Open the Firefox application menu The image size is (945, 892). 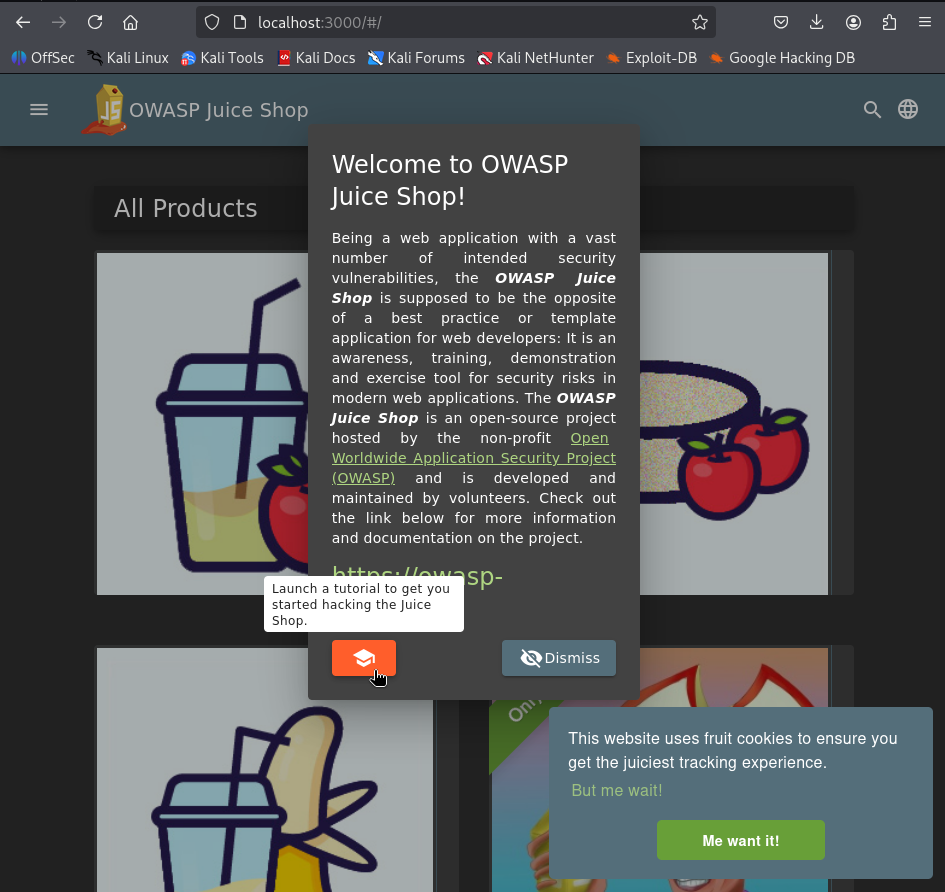click(925, 23)
